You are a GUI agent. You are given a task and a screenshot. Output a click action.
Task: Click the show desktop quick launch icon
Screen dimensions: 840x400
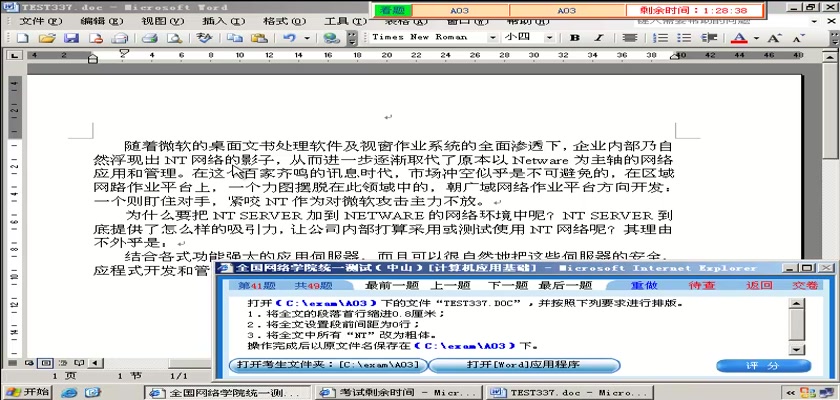click(93, 393)
